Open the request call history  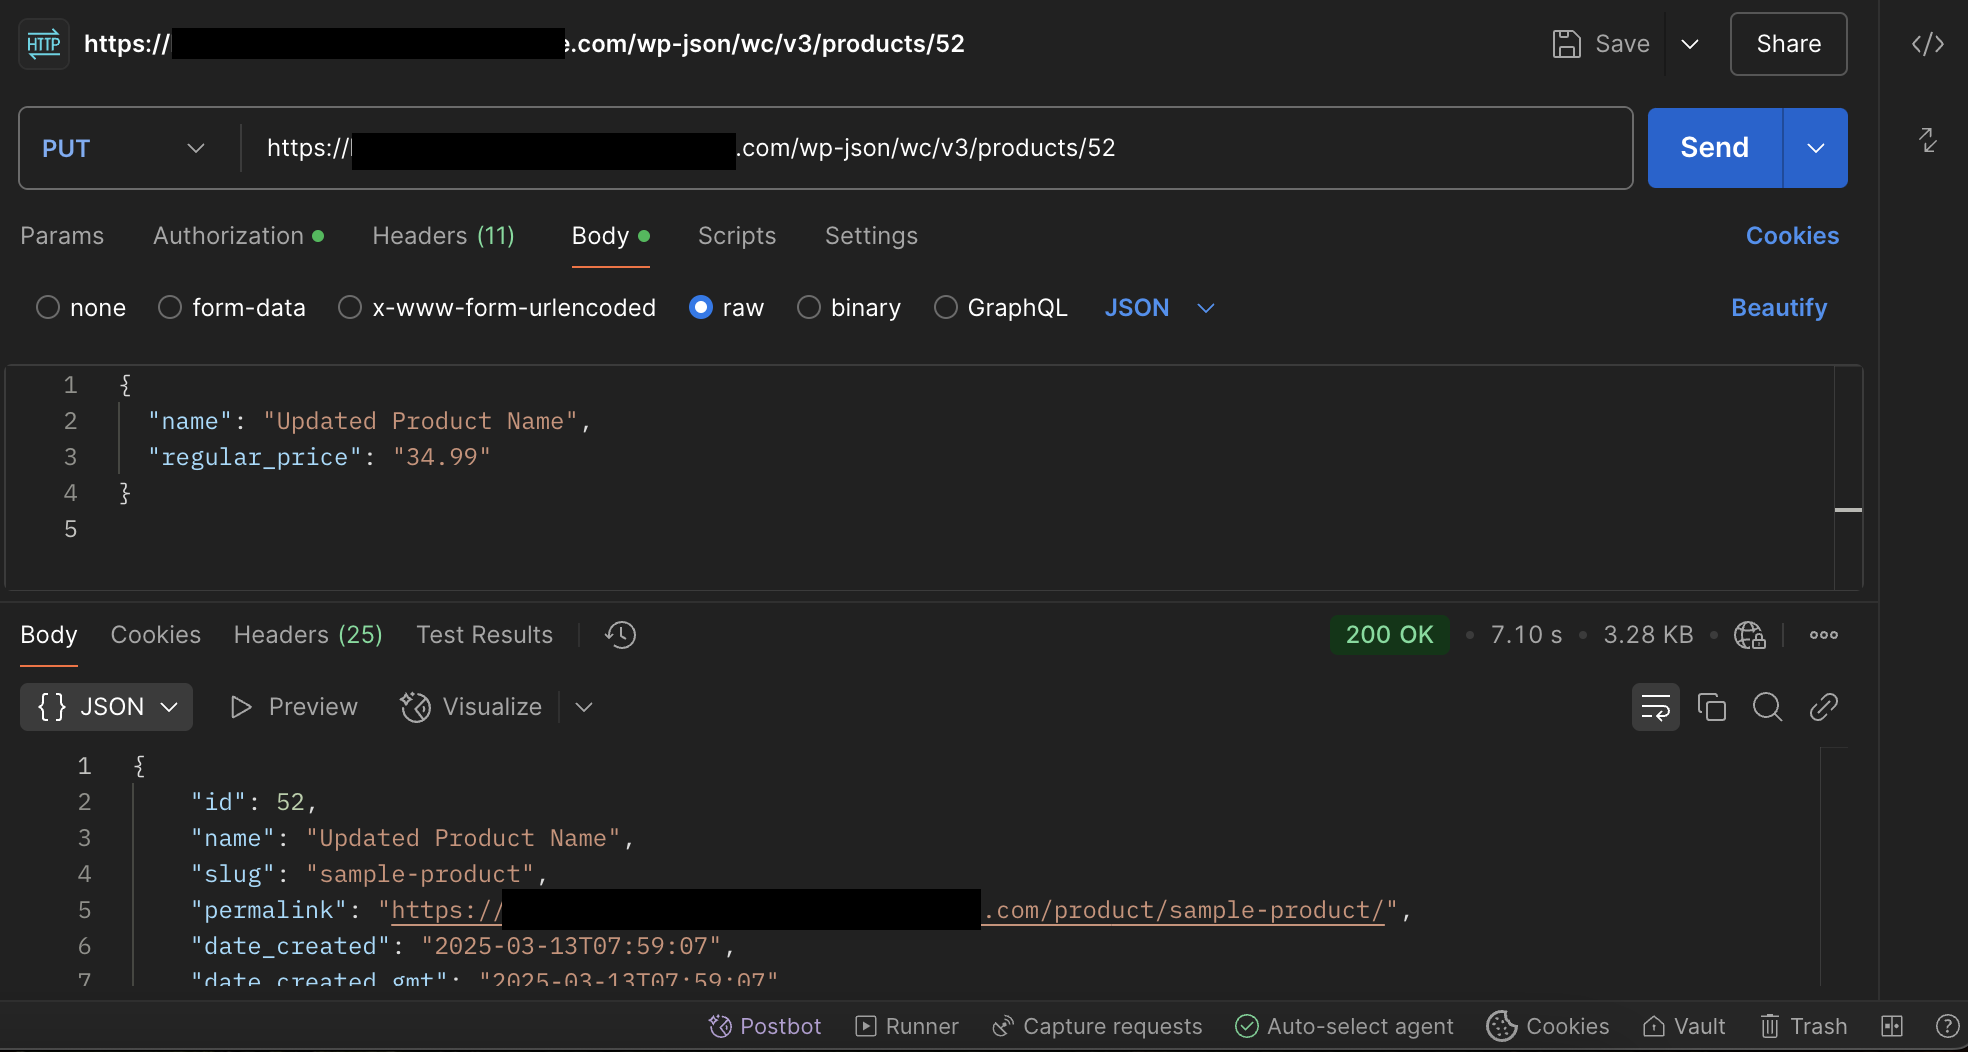tap(619, 634)
